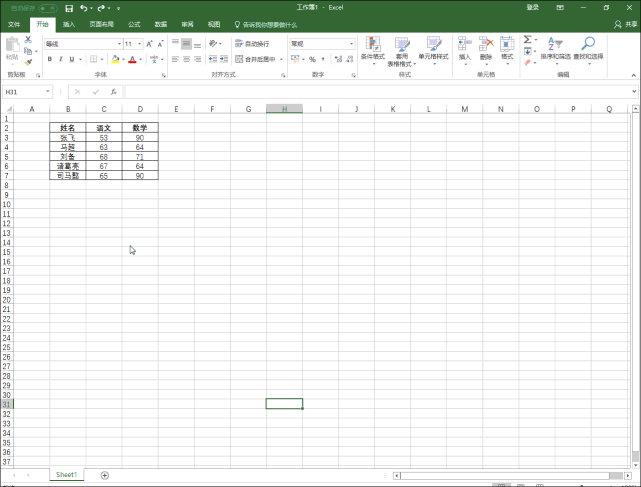This screenshot has height=487, width=641.
Task: Click the Decrease Decimal icon
Action: pos(350,59)
